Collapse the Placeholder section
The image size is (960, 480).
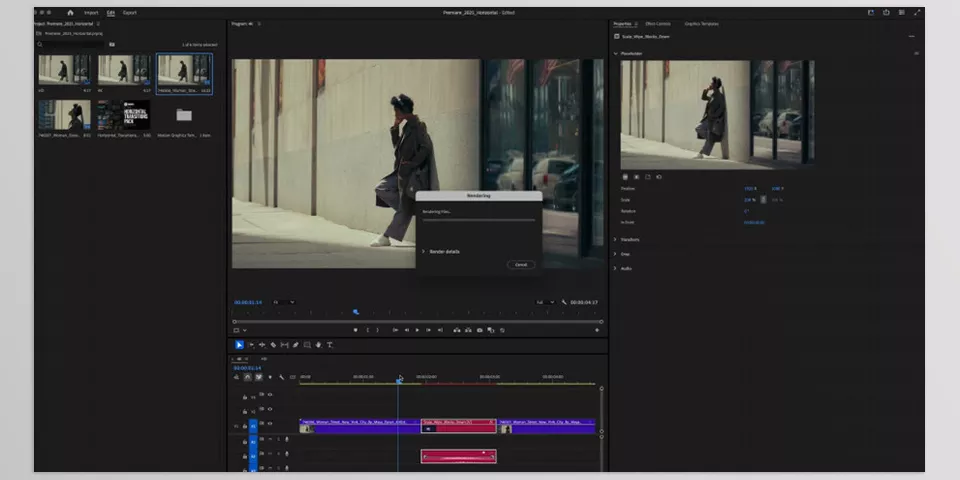coord(616,53)
